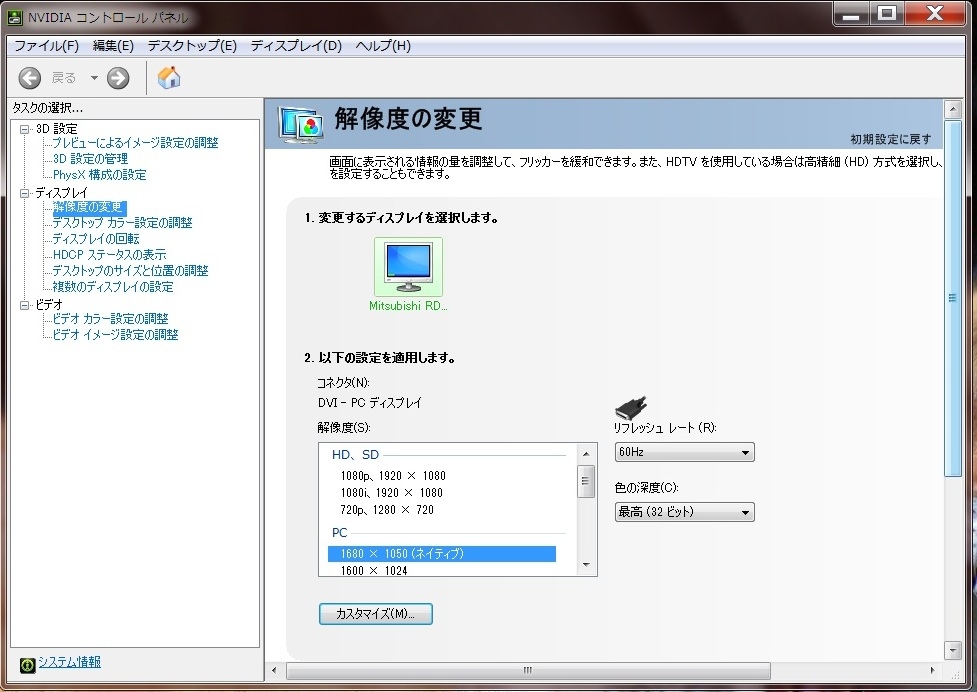Screen dimensions: 977x692
Task: Click the PC group header
Action: (340, 533)
